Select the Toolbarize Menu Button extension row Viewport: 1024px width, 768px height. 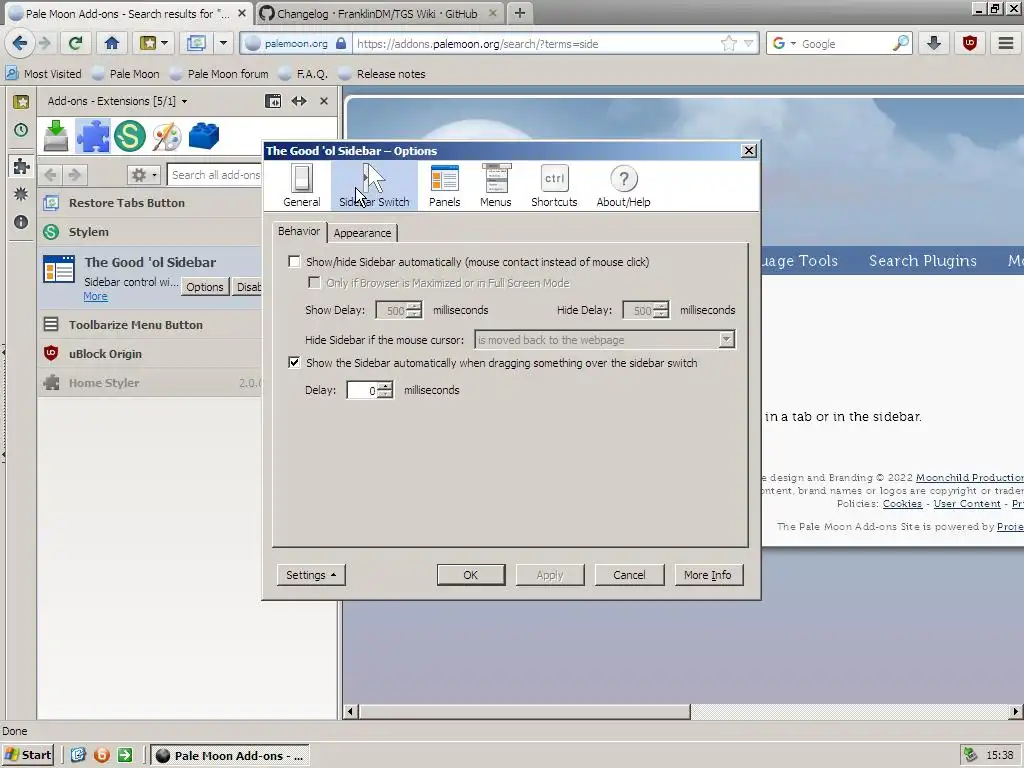150,325
